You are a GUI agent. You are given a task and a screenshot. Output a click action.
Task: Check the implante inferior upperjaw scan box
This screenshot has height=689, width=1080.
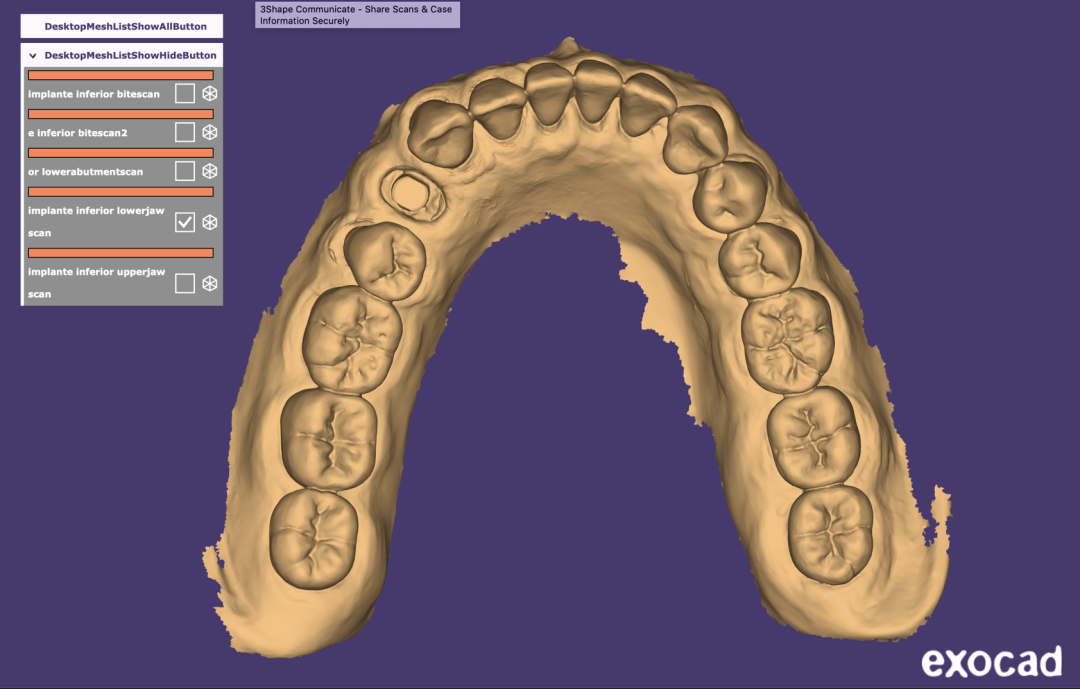185,284
